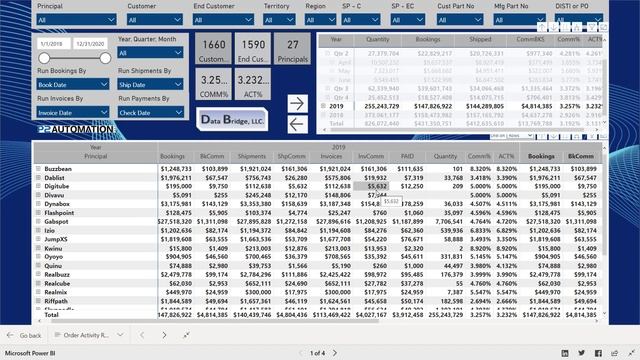Click the diagonal expand icon beside page arrows

tap(186, 335)
